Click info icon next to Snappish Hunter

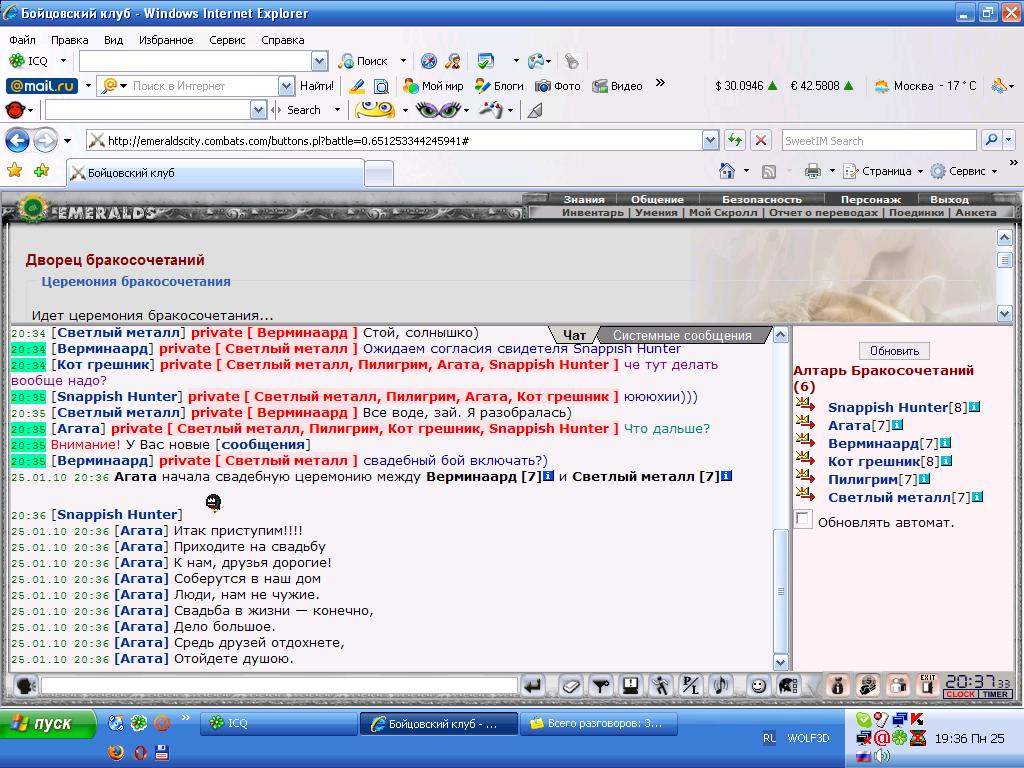pos(974,407)
